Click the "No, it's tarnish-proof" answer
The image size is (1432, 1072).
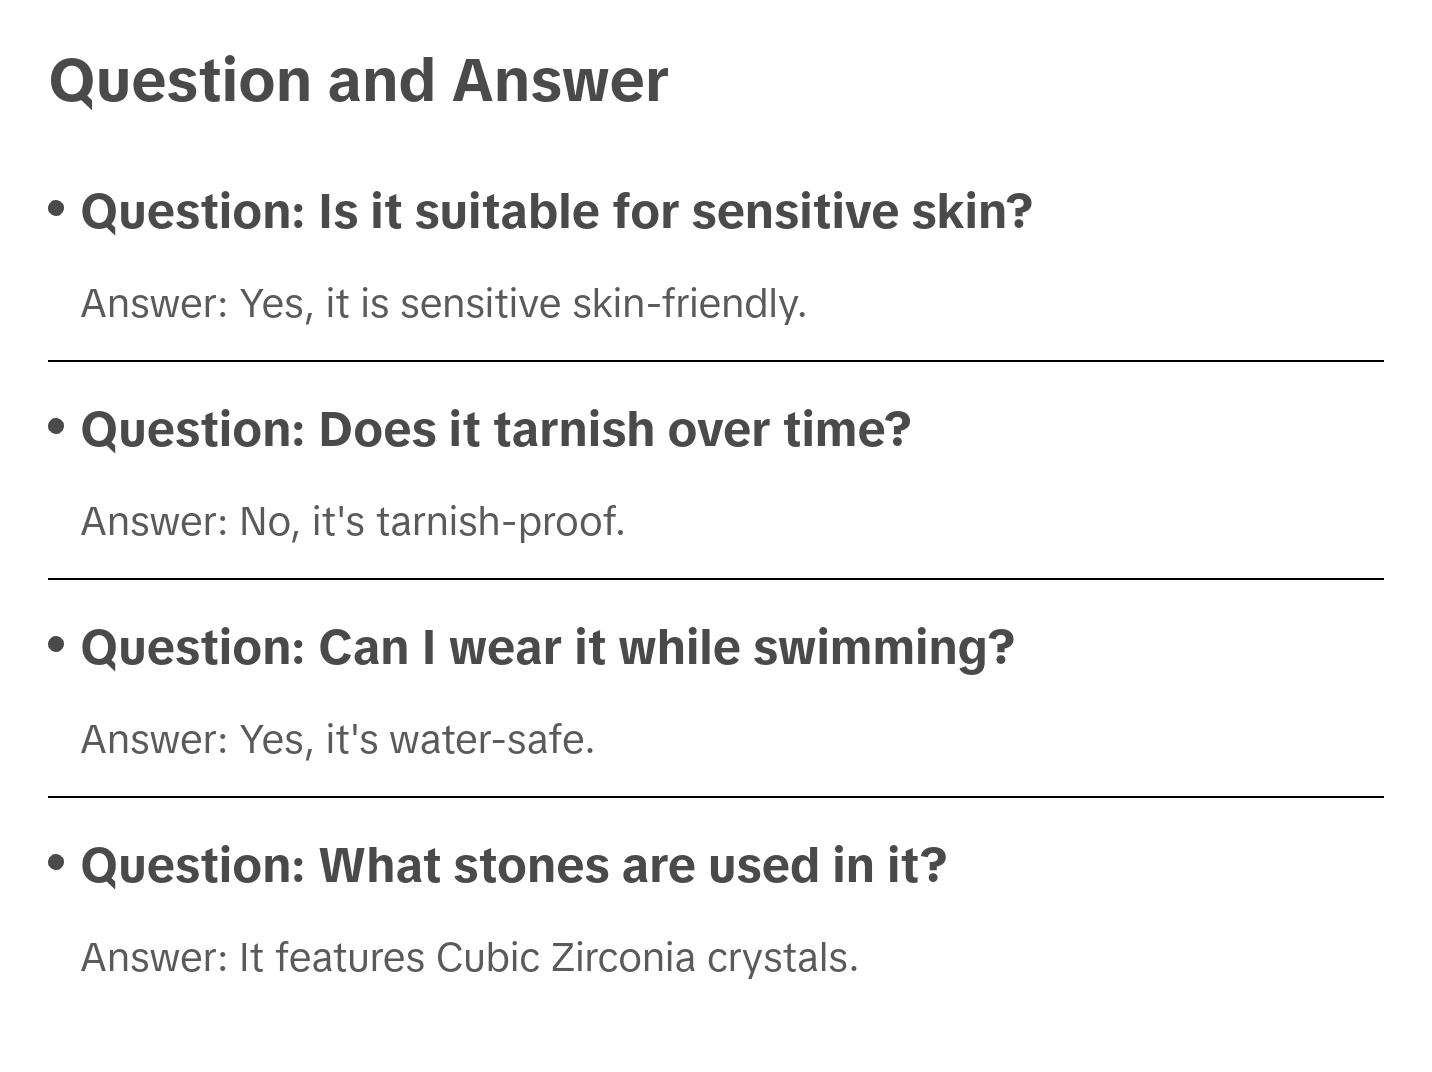coord(352,522)
